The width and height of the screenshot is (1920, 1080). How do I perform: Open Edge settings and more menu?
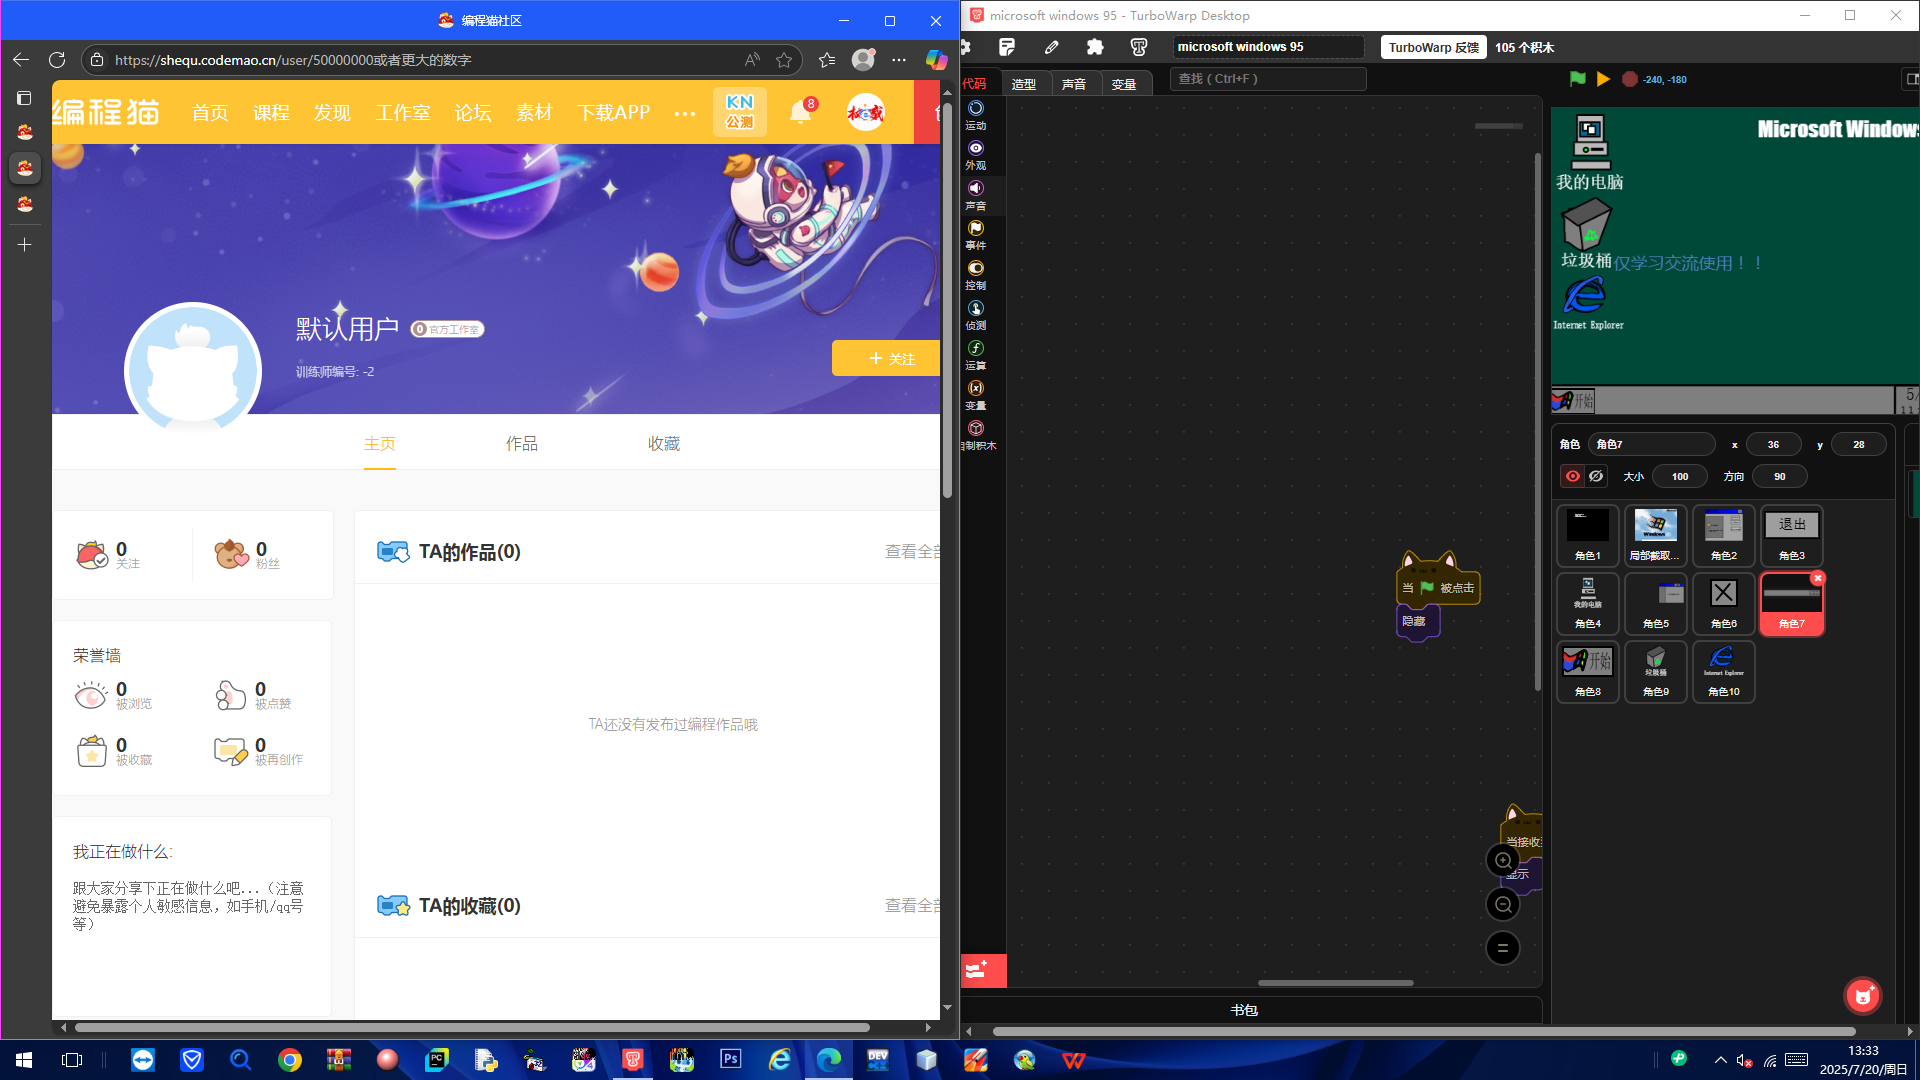(x=899, y=60)
